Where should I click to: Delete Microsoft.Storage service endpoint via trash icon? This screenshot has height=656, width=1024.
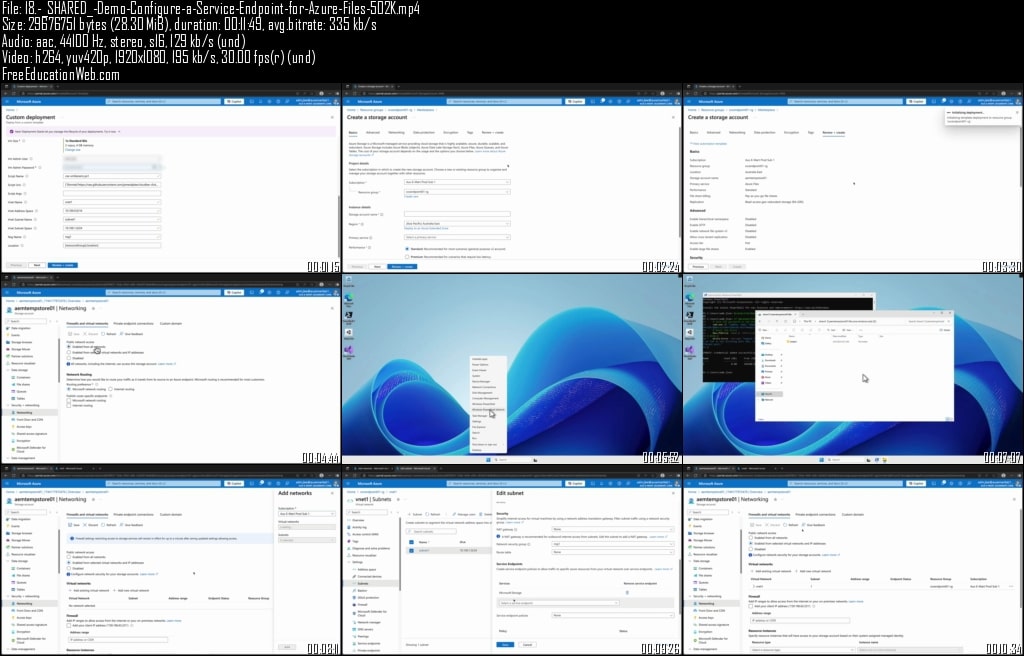tap(627, 593)
